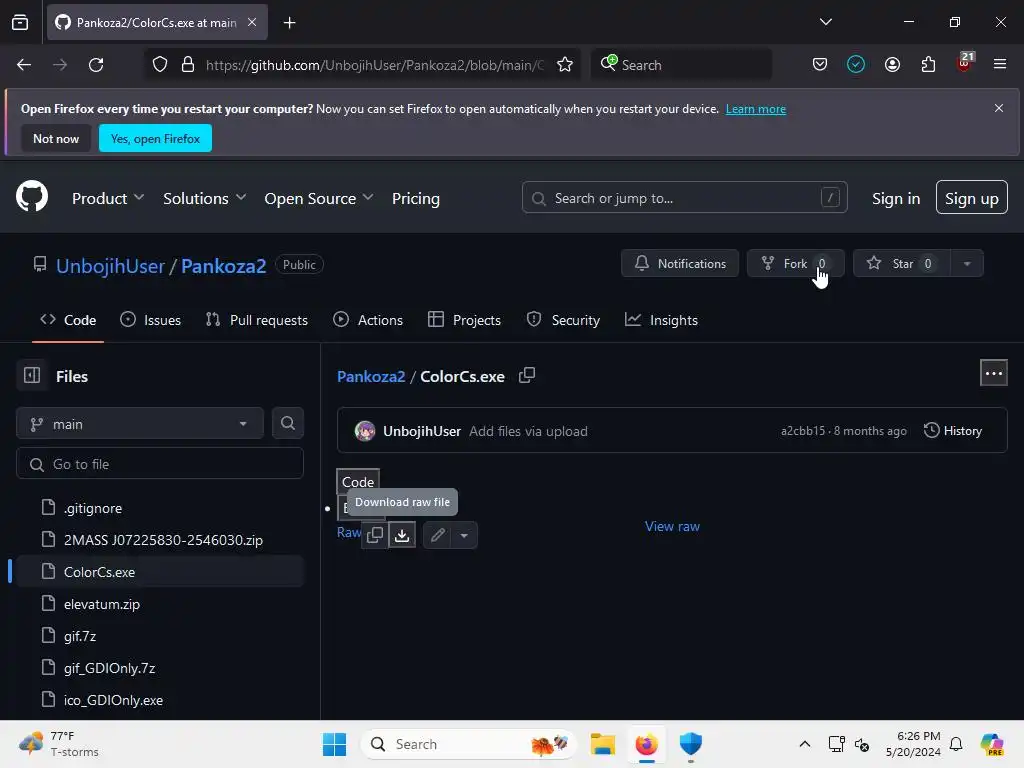Open Pocket save icon in toolbar

(x=820, y=64)
